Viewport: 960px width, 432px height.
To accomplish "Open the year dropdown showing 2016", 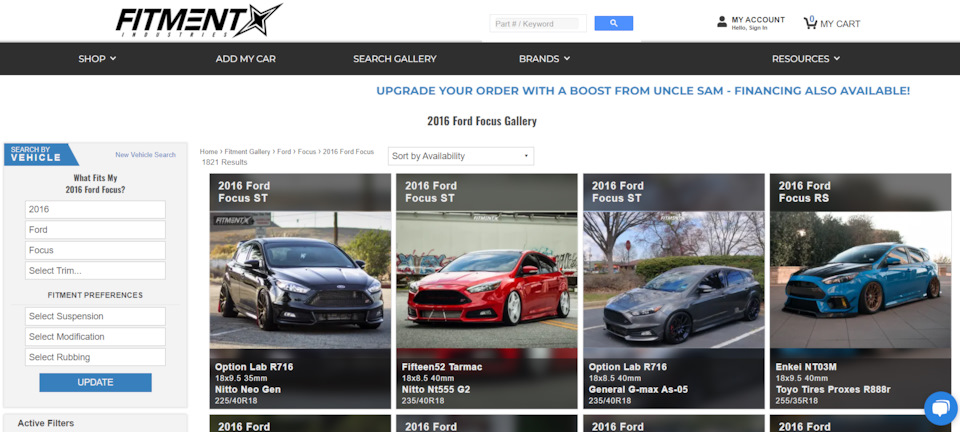I will click(96, 209).
